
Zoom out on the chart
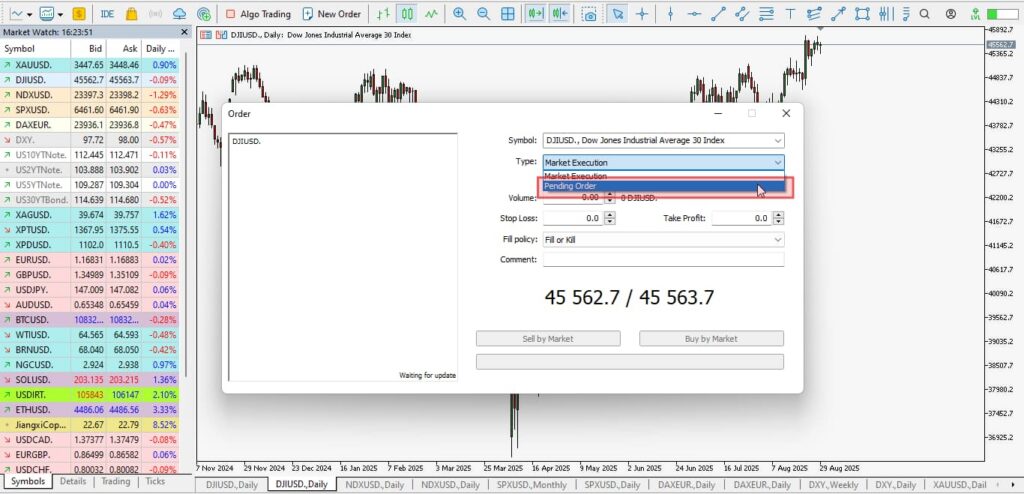[483, 14]
